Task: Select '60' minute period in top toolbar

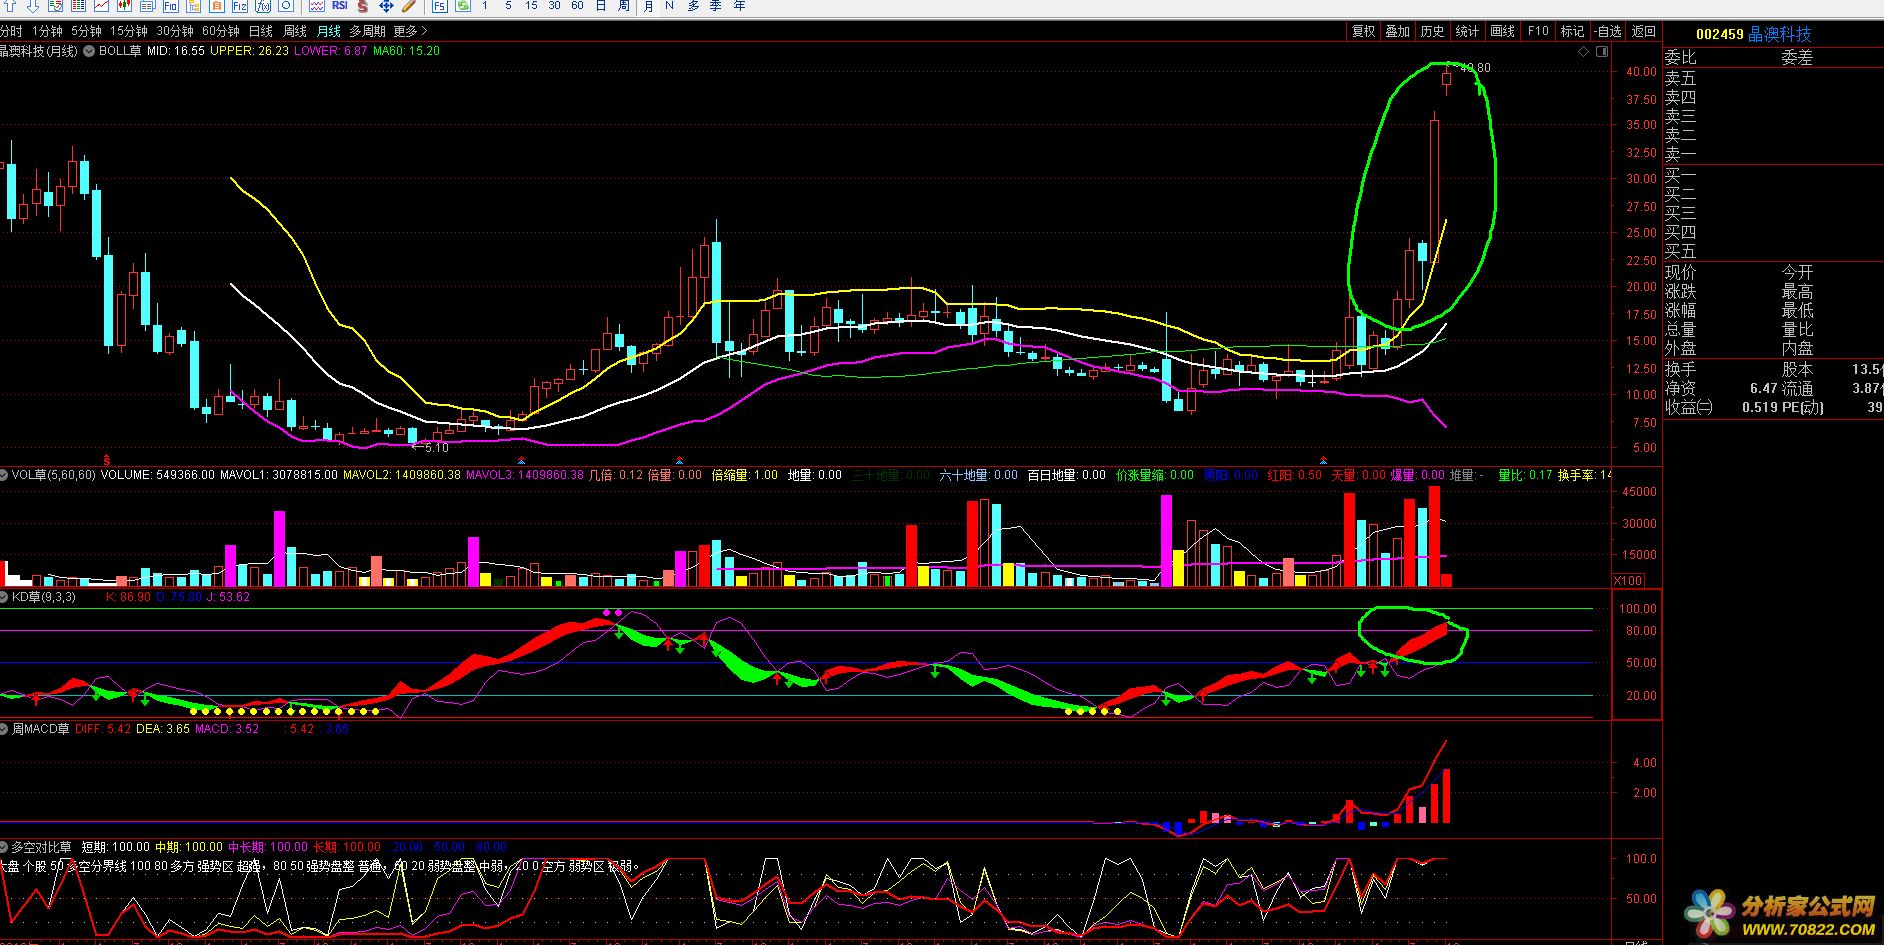Action: (577, 6)
